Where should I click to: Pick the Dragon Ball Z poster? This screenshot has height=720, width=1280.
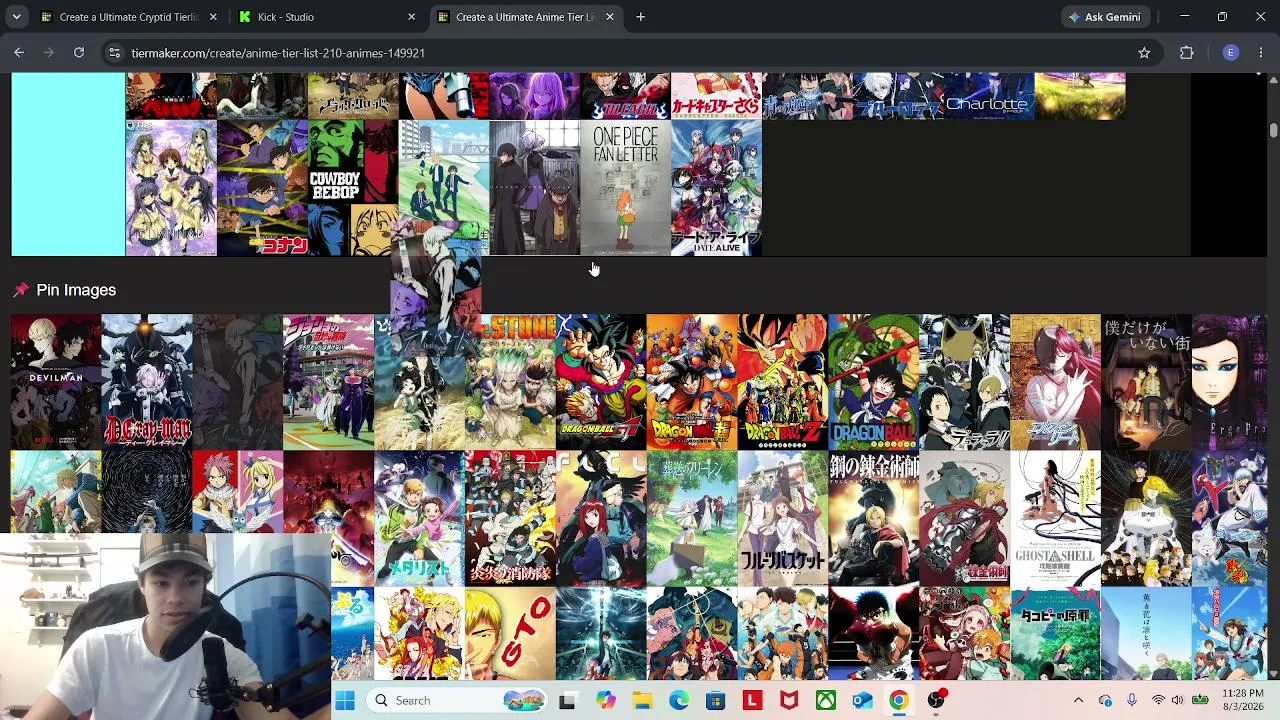point(783,382)
